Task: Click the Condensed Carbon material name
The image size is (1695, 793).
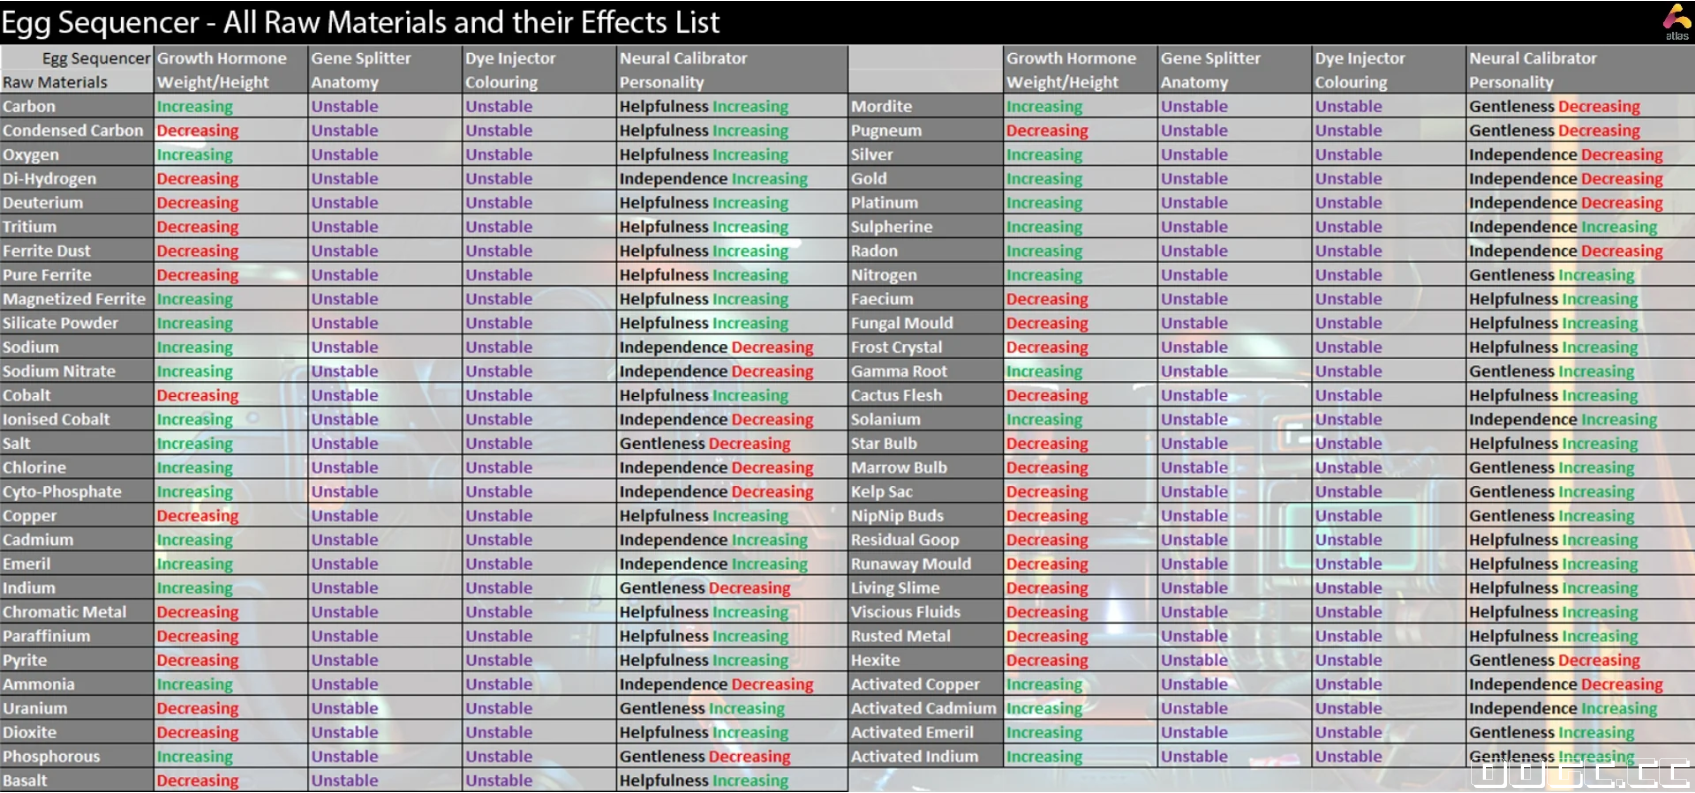Action: point(73,131)
